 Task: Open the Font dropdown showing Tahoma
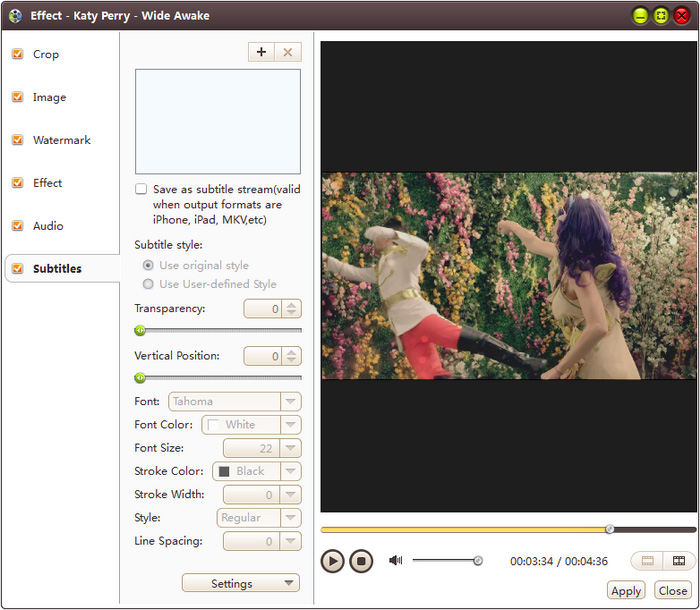coord(235,401)
